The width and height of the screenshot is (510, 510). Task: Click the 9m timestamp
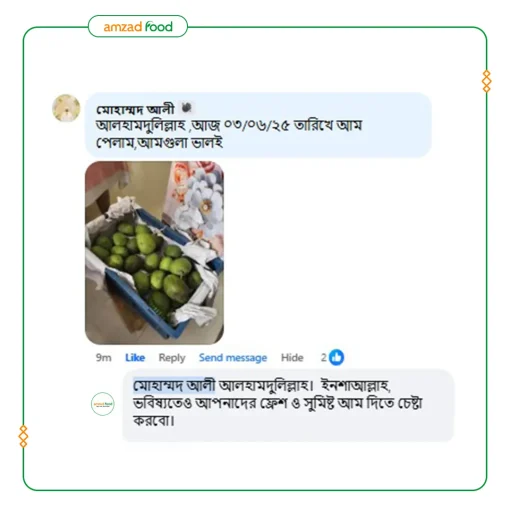[x=104, y=358]
